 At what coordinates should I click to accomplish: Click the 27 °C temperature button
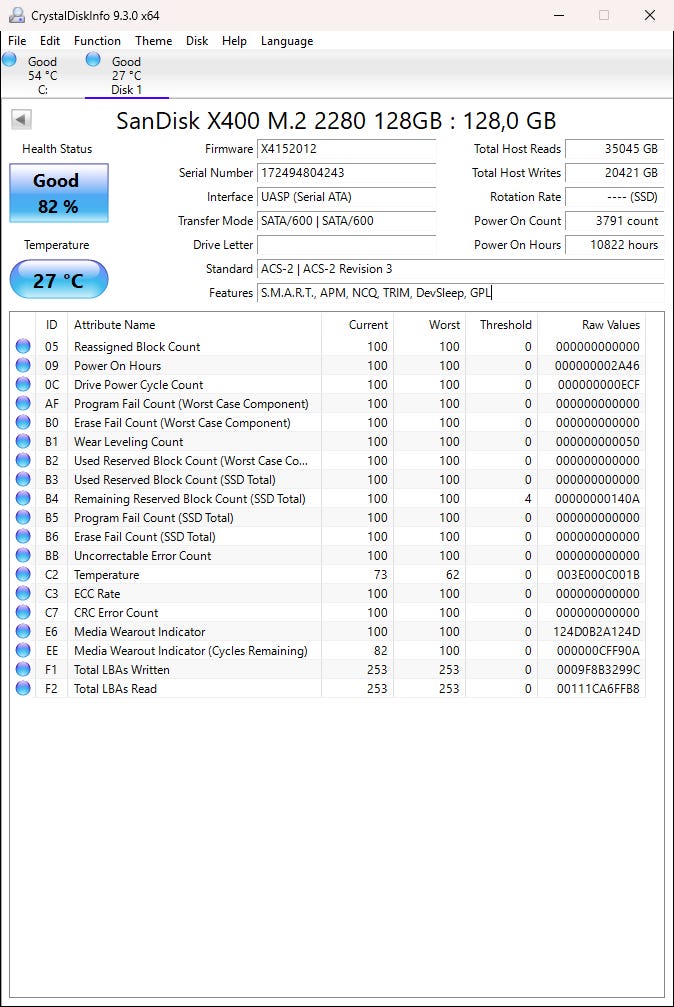58,279
